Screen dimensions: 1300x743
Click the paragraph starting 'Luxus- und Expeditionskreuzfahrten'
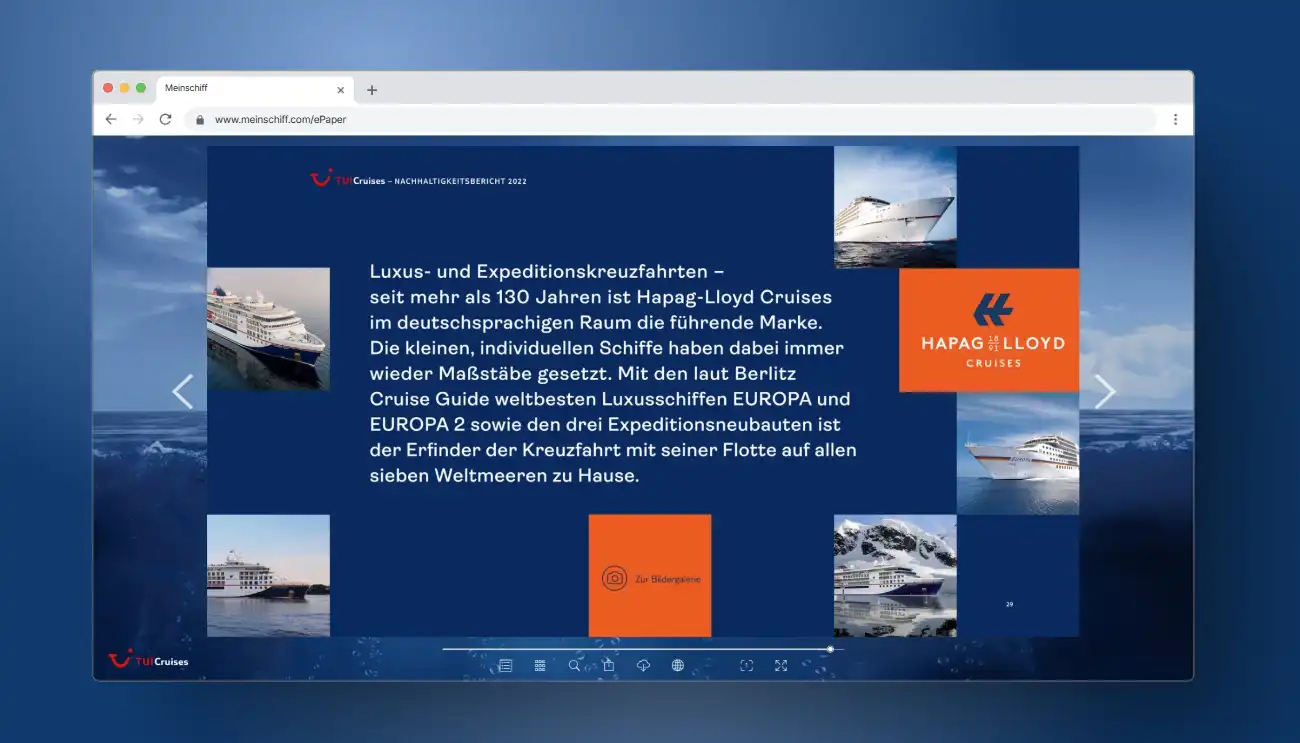(613, 373)
